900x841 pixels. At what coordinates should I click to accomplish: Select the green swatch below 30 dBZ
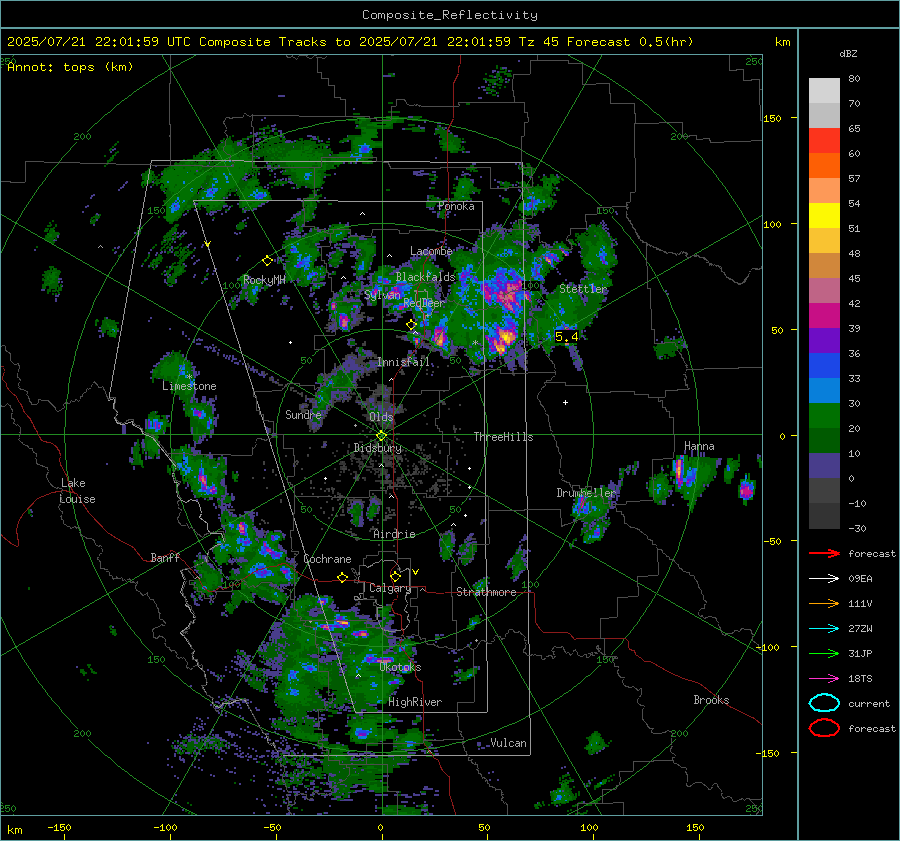[824, 416]
